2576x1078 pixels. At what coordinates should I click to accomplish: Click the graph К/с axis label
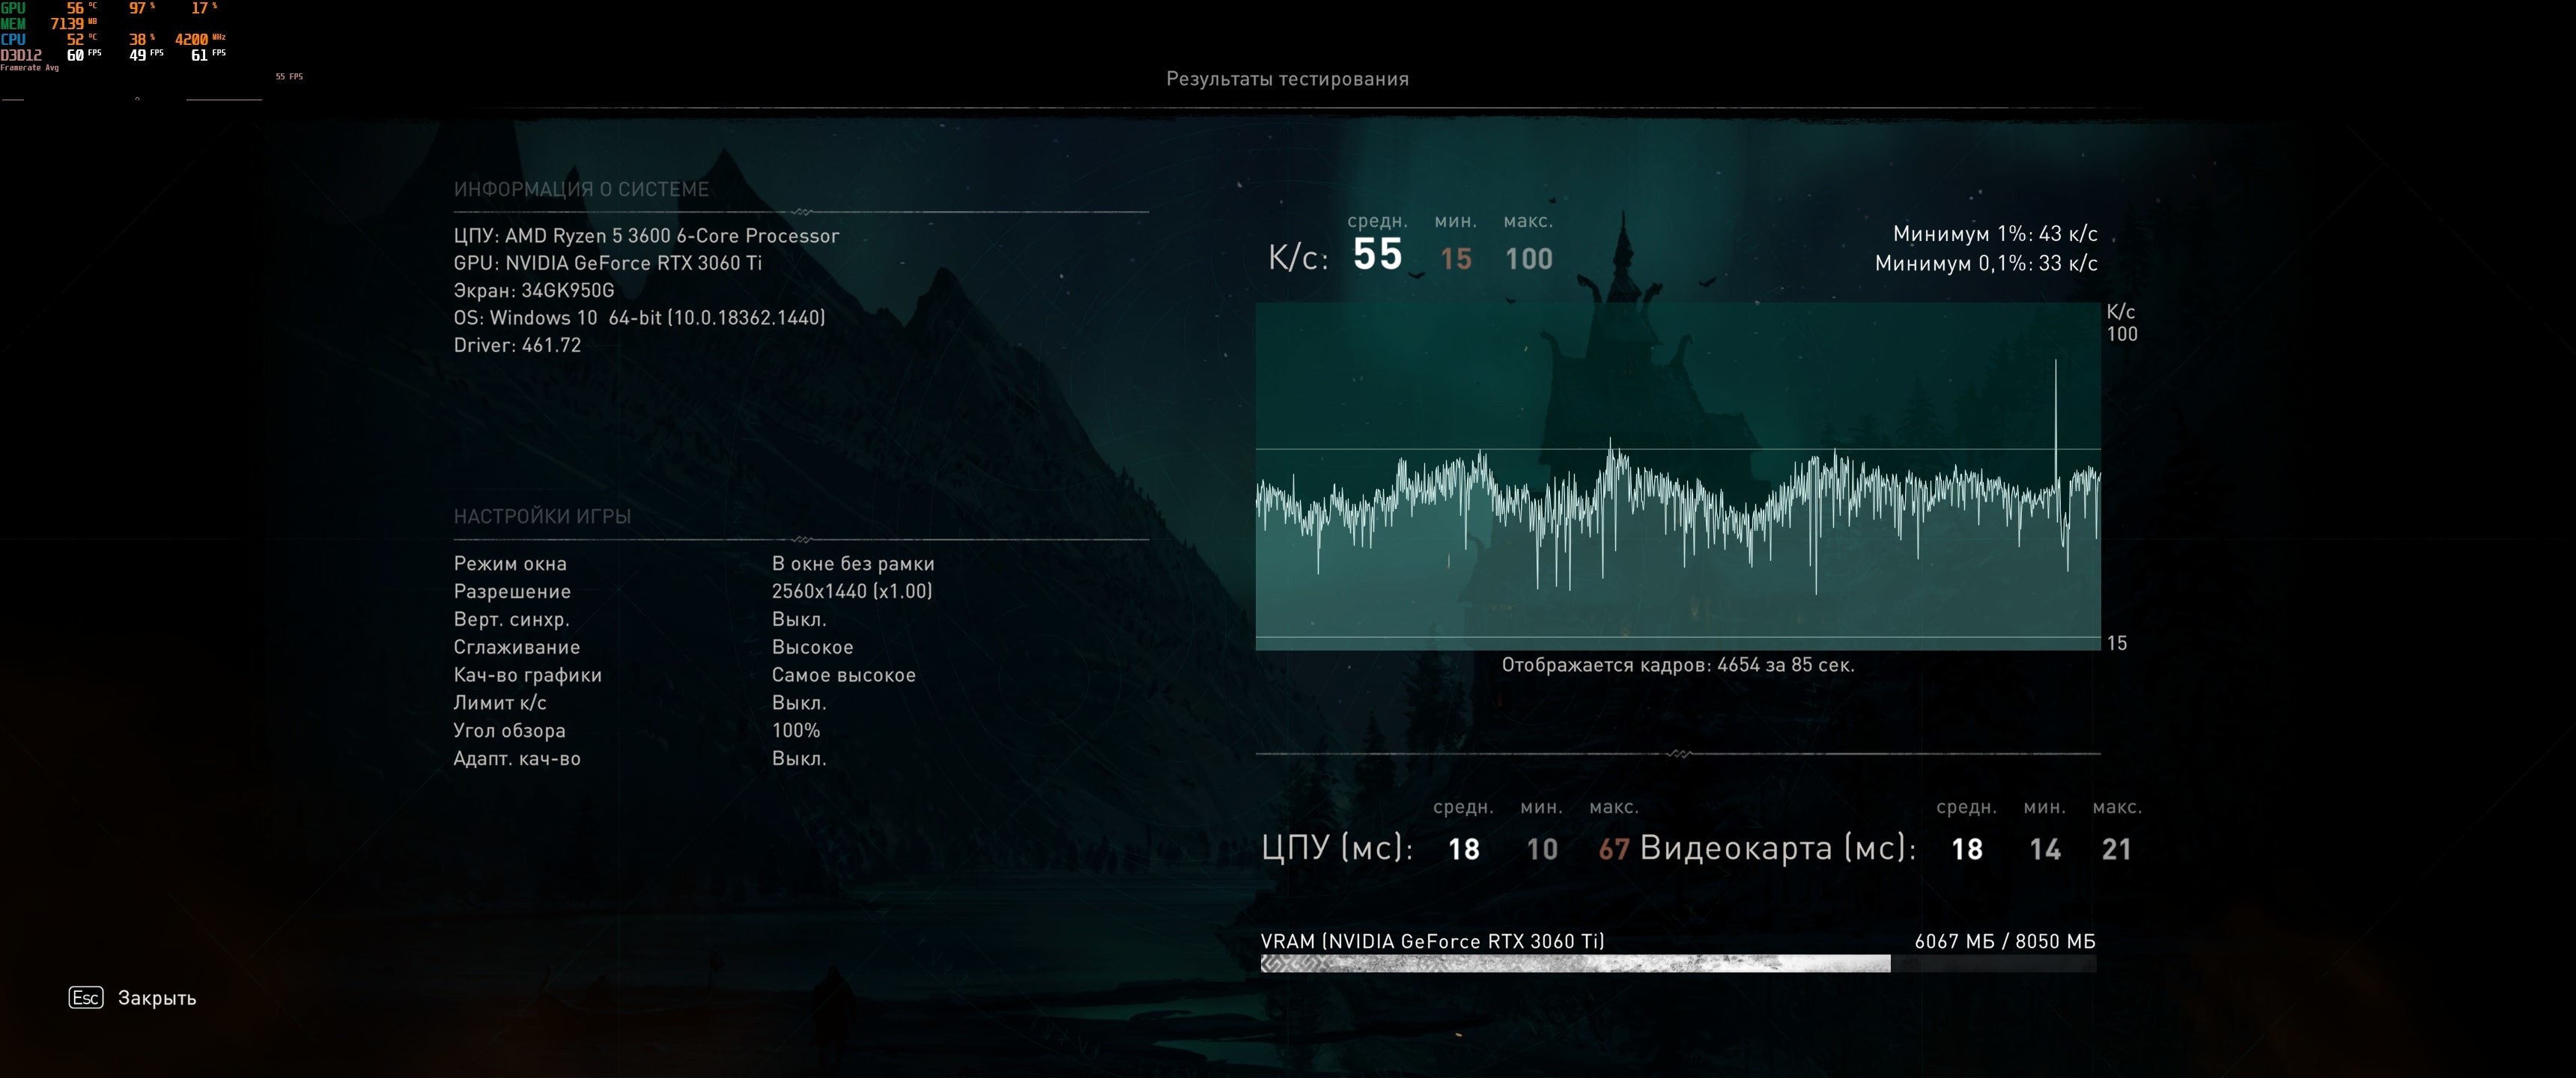pos(2120,312)
